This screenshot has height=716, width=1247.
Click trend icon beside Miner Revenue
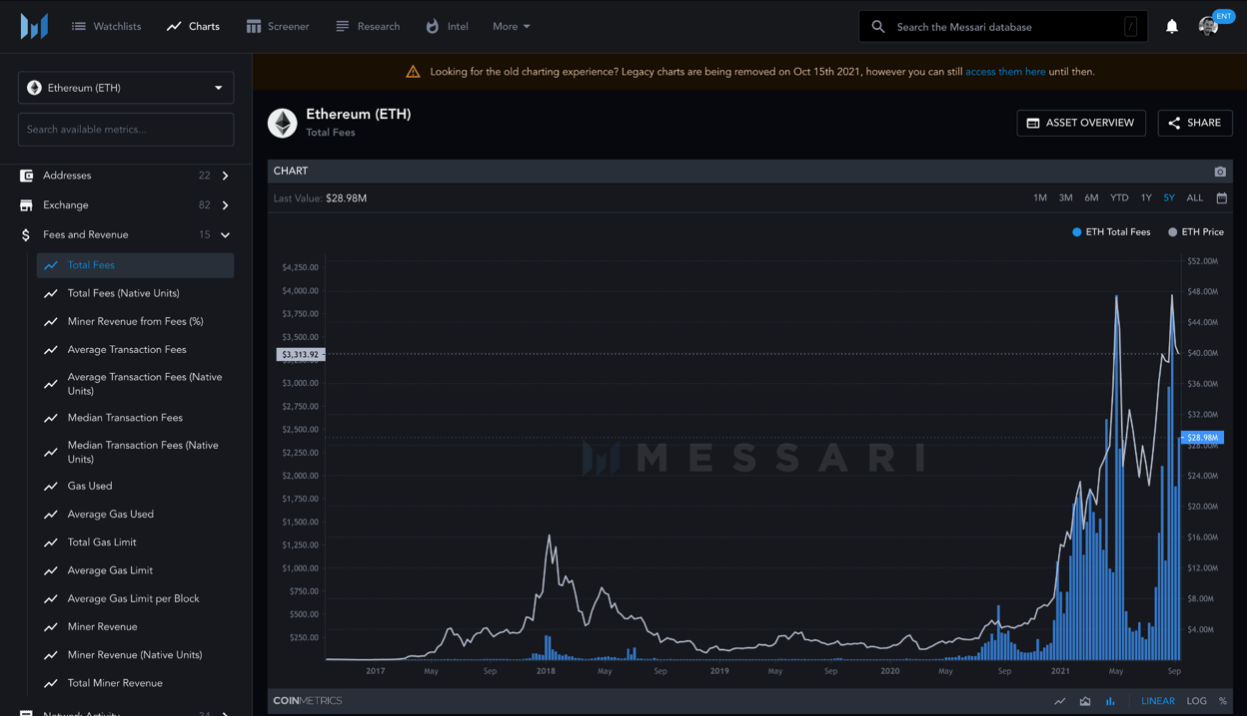coord(51,627)
